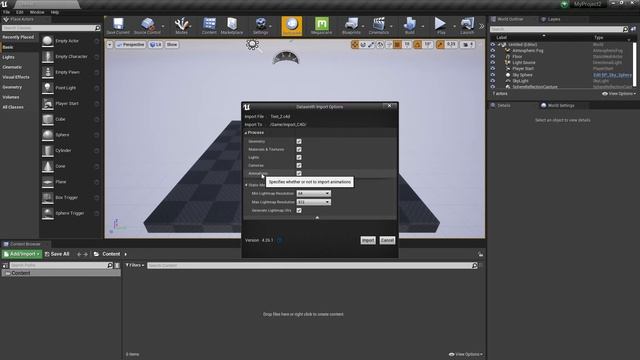
Task: Toggle the Generate Lightmap UVs checkbox
Action: (x=299, y=210)
